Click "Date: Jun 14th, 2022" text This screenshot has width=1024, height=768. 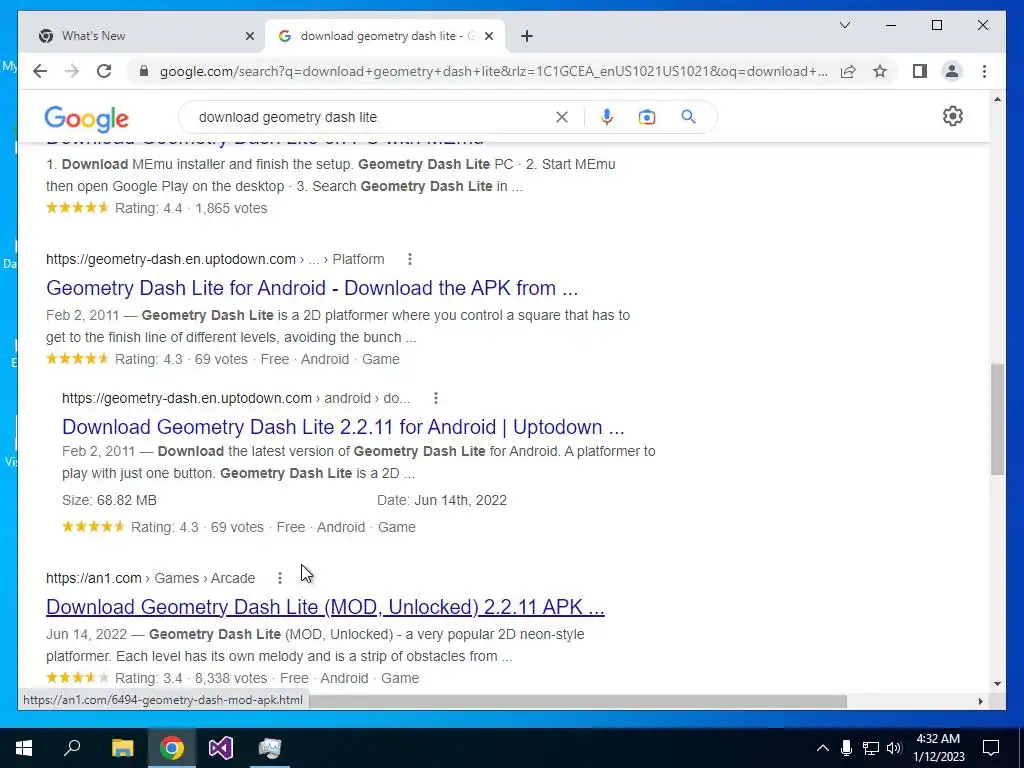coord(441,500)
